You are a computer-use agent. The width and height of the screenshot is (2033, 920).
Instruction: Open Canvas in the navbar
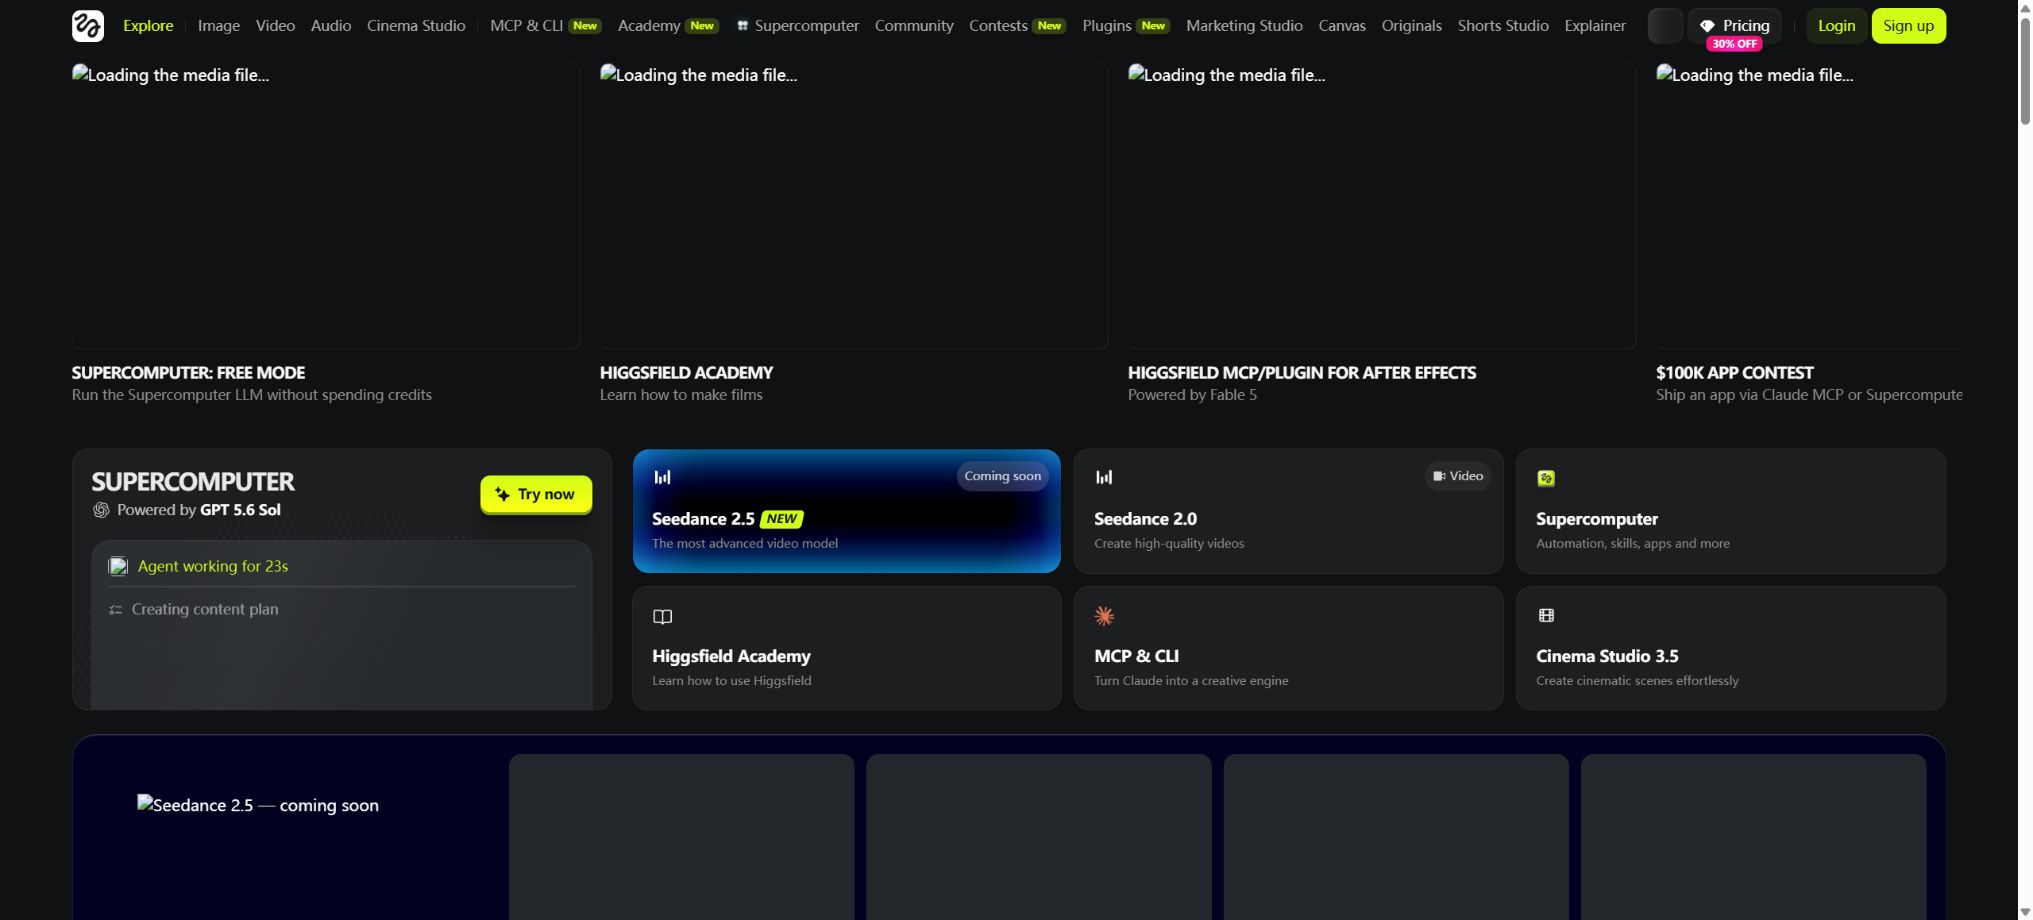pos(1342,26)
